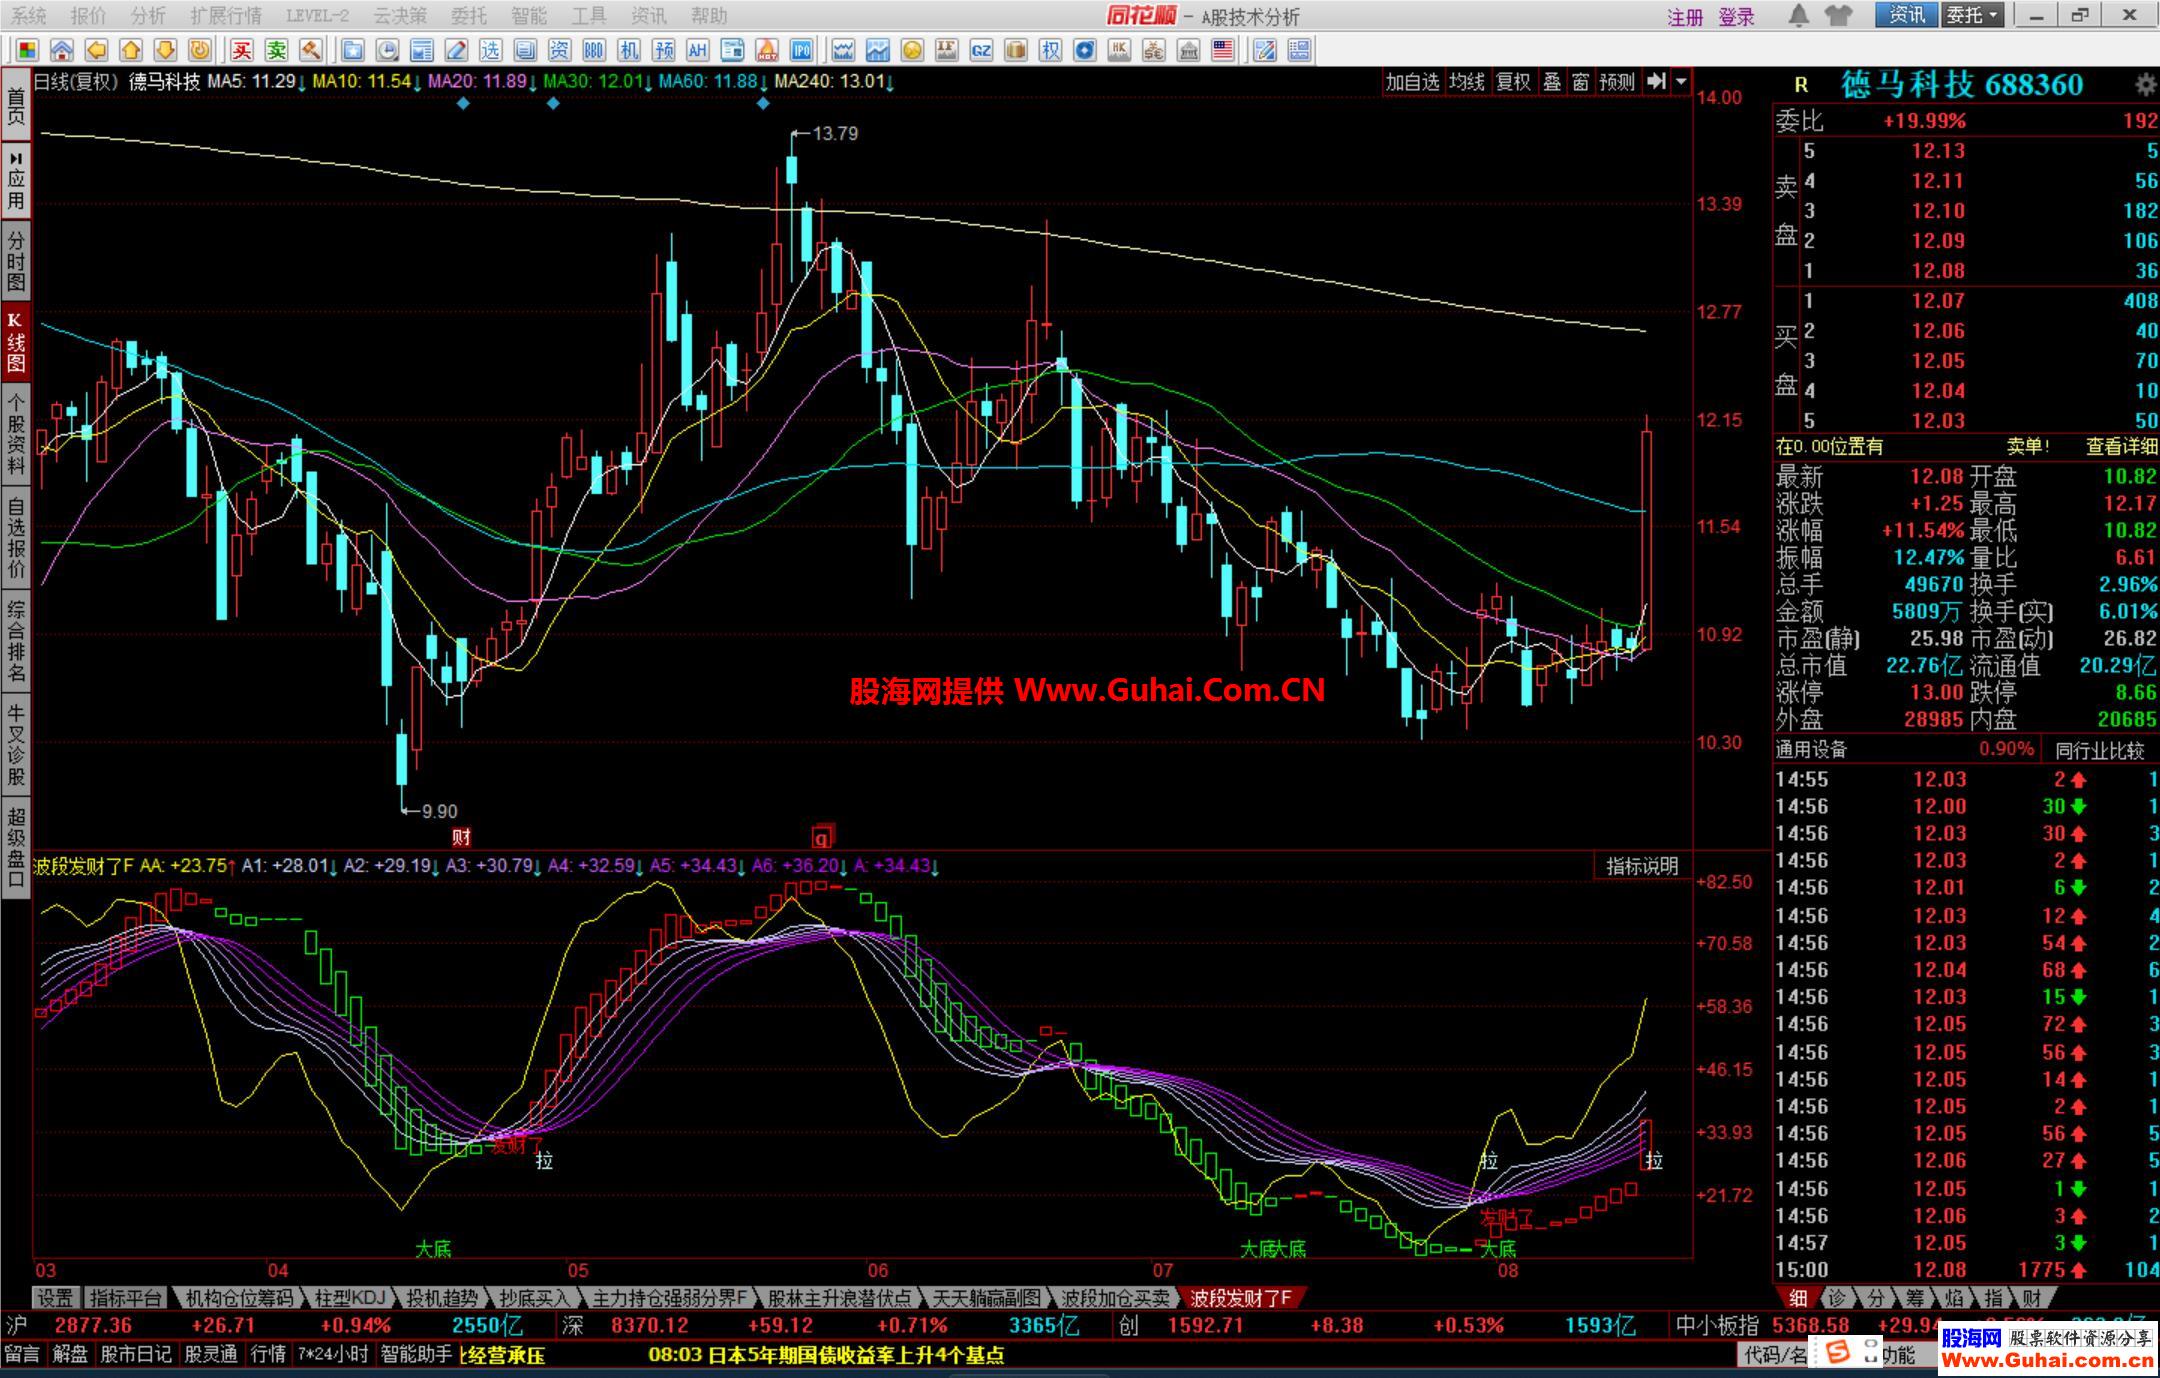Image resolution: width=2160 pixels, height=1378 pixels.
Task: Click the 指标说明 indicator description box
Action: pyautogui.click(x=1642, y=866)
